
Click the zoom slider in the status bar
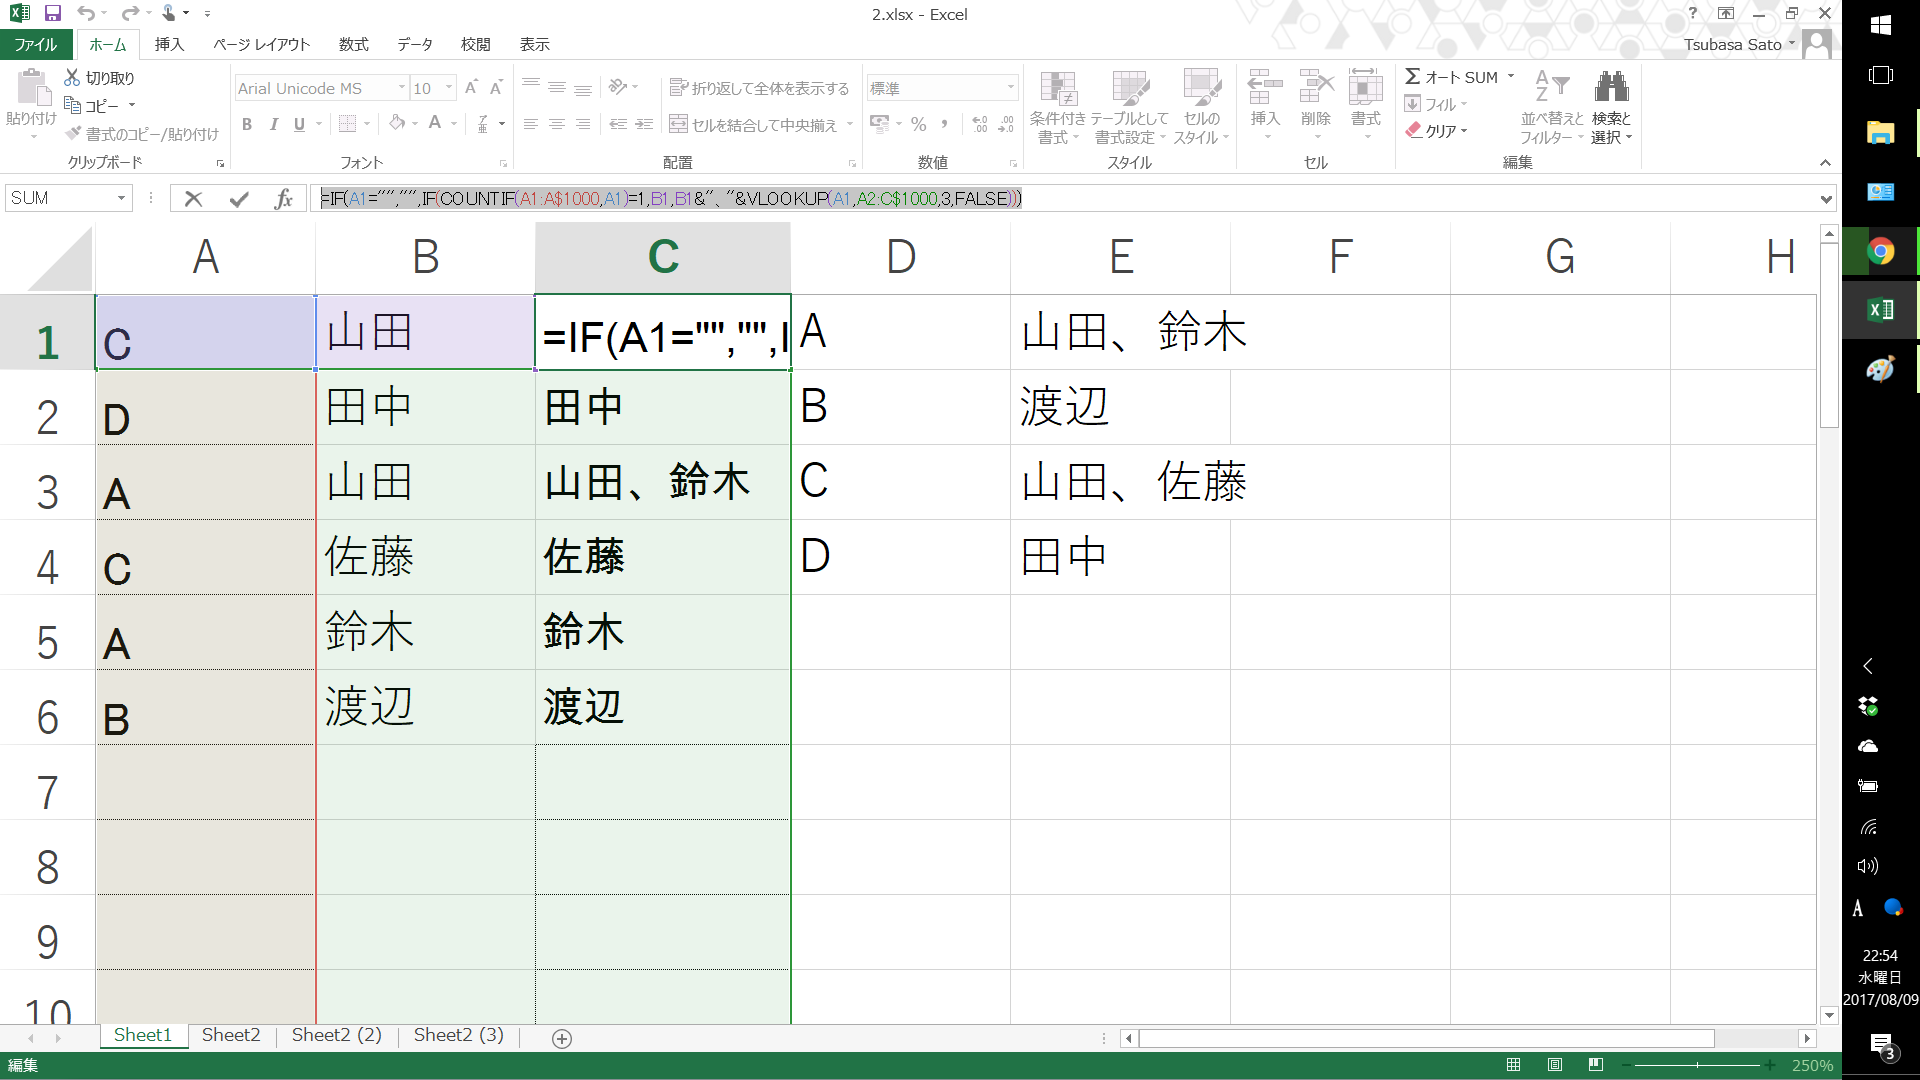(1697, 1065)
